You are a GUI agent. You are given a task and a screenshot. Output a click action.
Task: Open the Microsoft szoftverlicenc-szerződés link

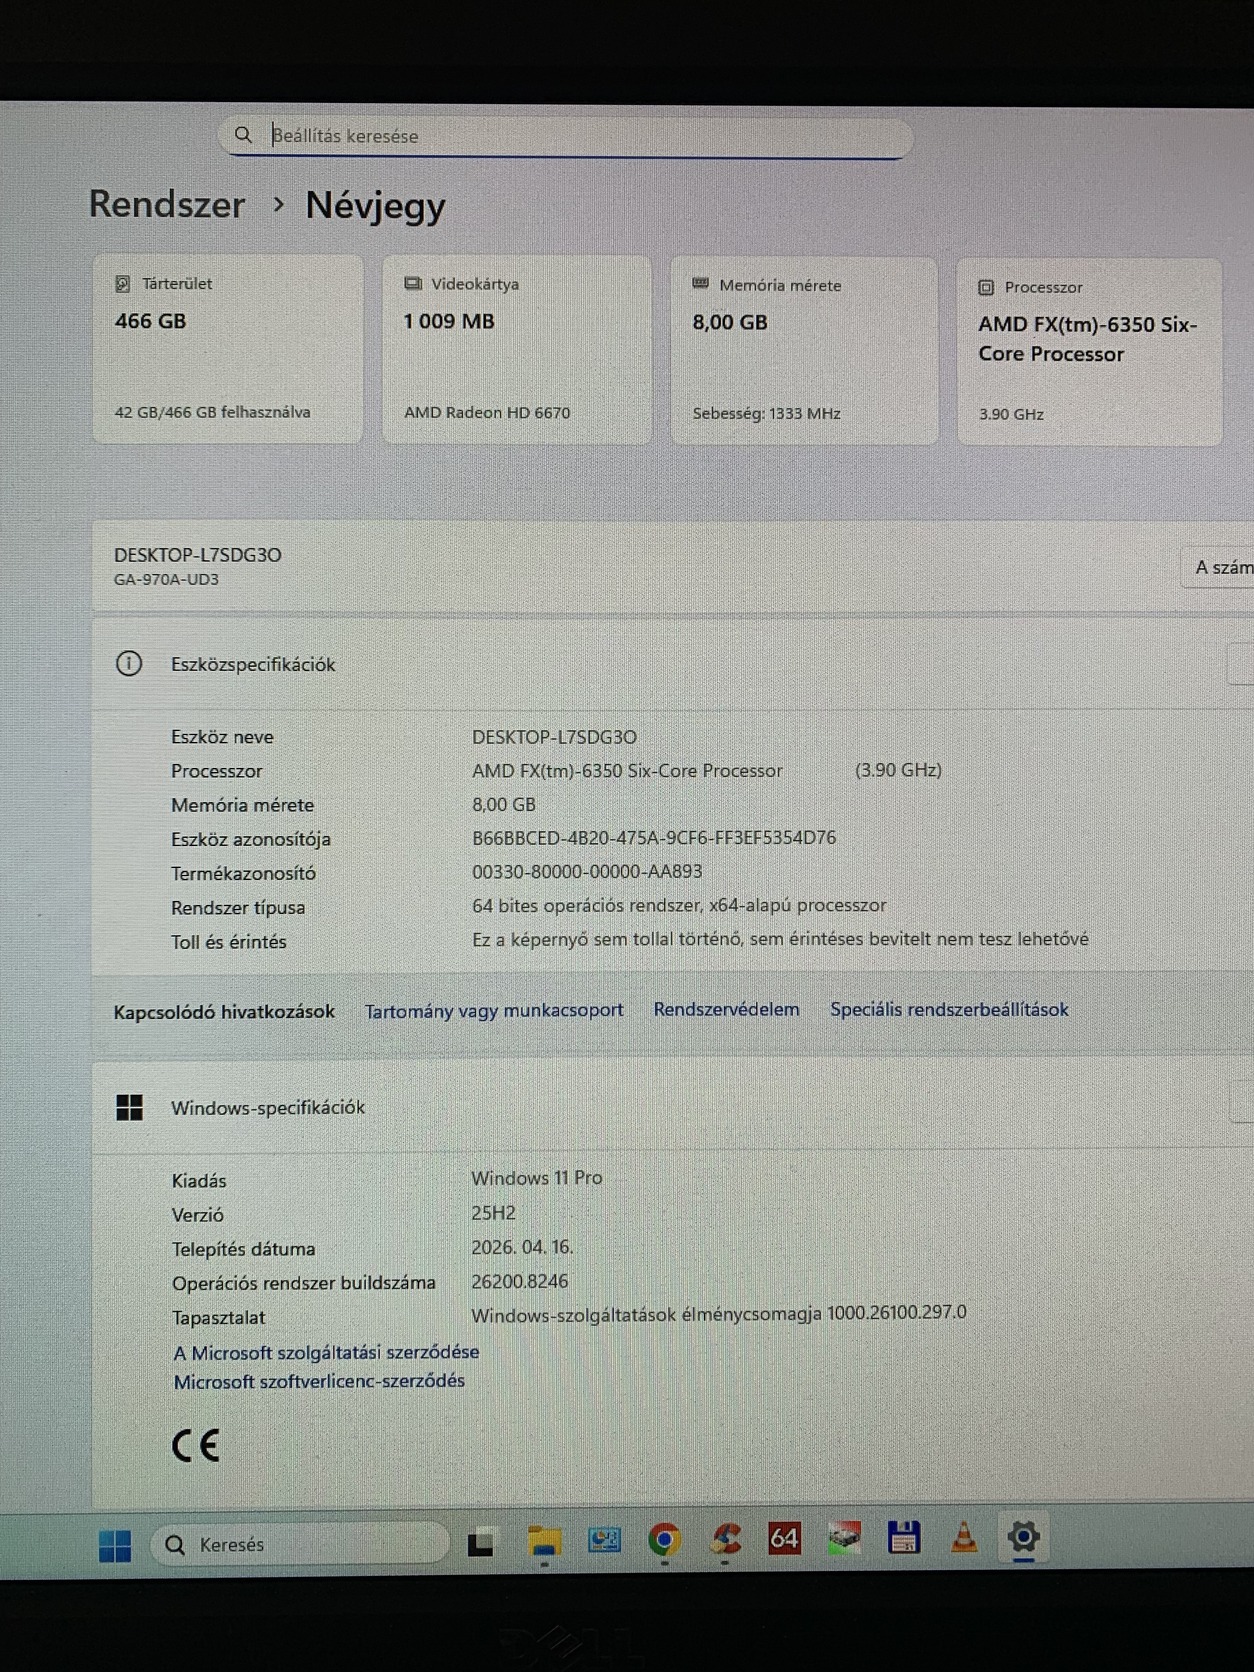(319, 1381)
